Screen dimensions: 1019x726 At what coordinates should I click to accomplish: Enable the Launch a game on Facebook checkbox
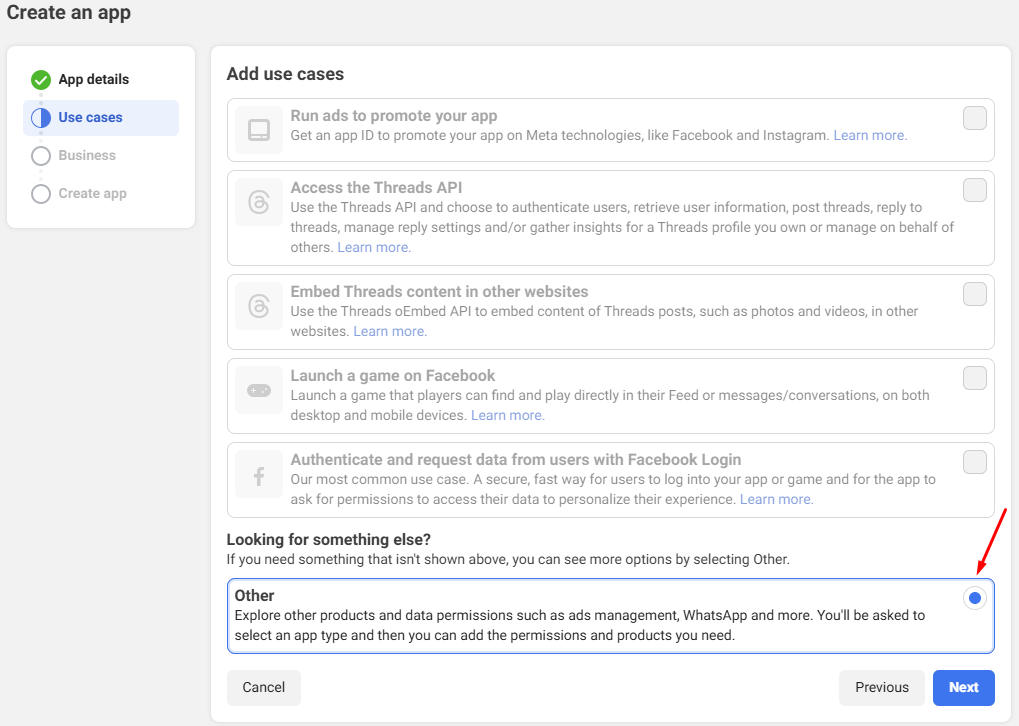(974, 378)
